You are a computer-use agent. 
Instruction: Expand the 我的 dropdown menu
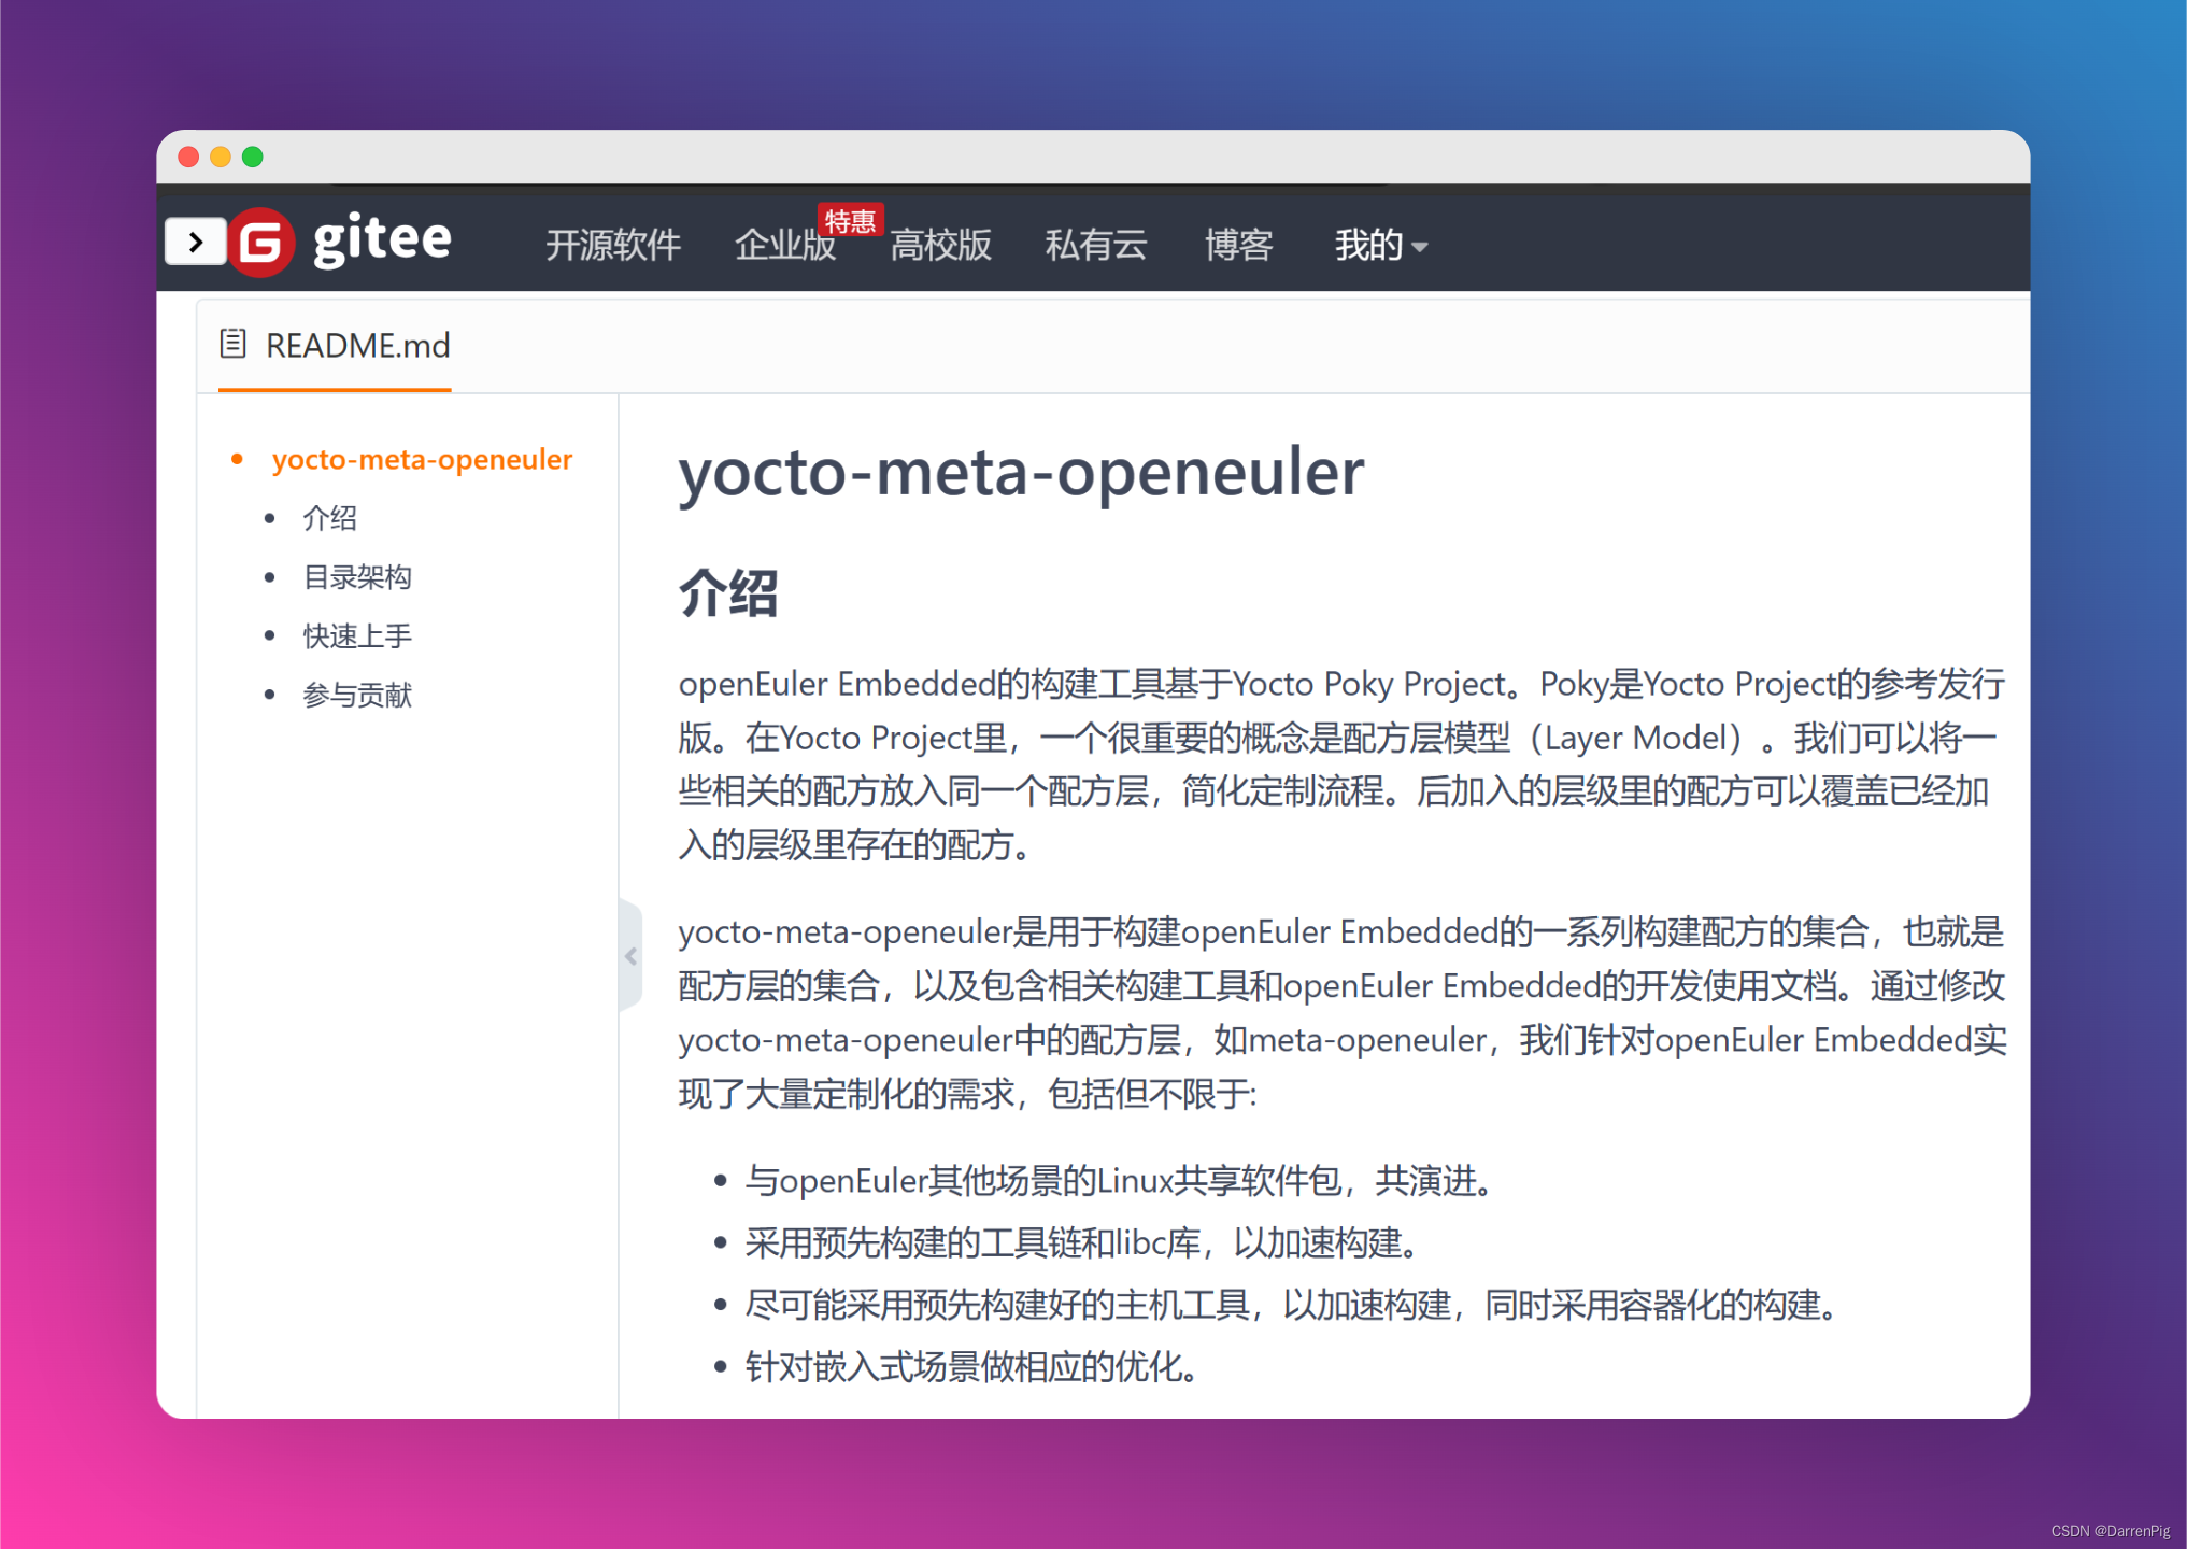click(x=1380, y=245)
